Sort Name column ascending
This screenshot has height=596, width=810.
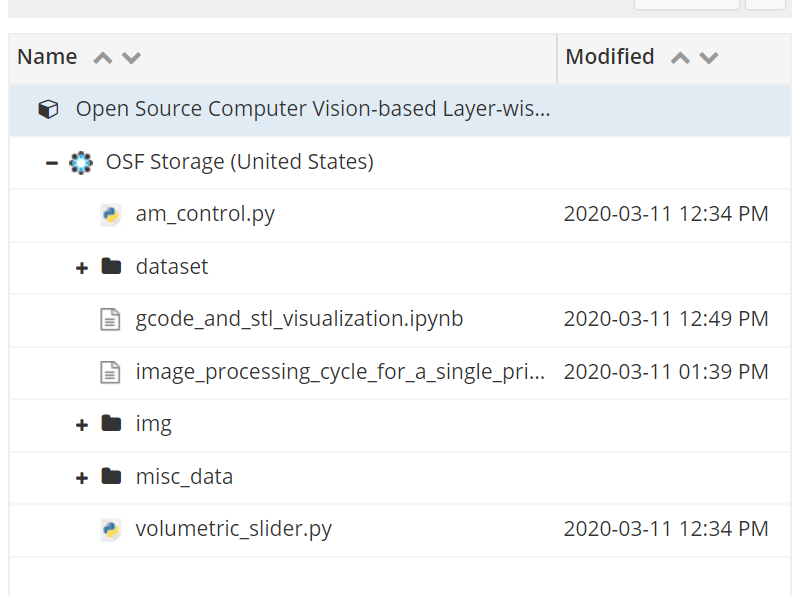[103, 58]
